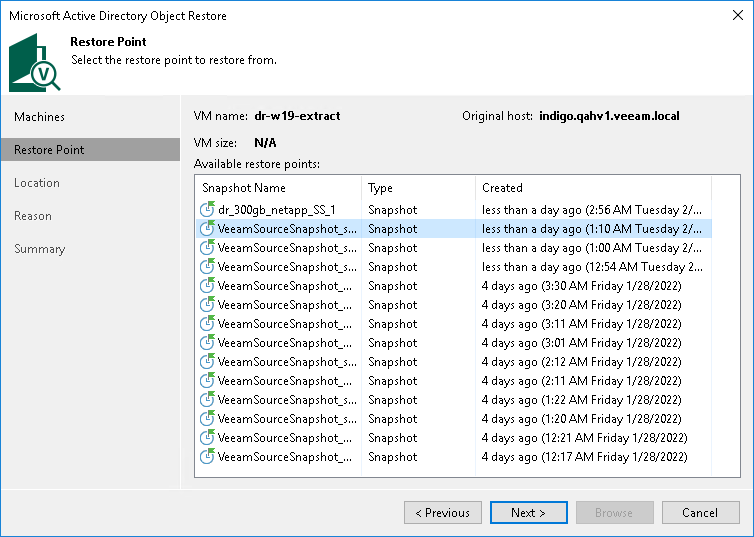This screenshot has width=754, height=537.
Task: Click snapshot icon for 3:30 AM Friday restore point
Action: pos(208,286)
